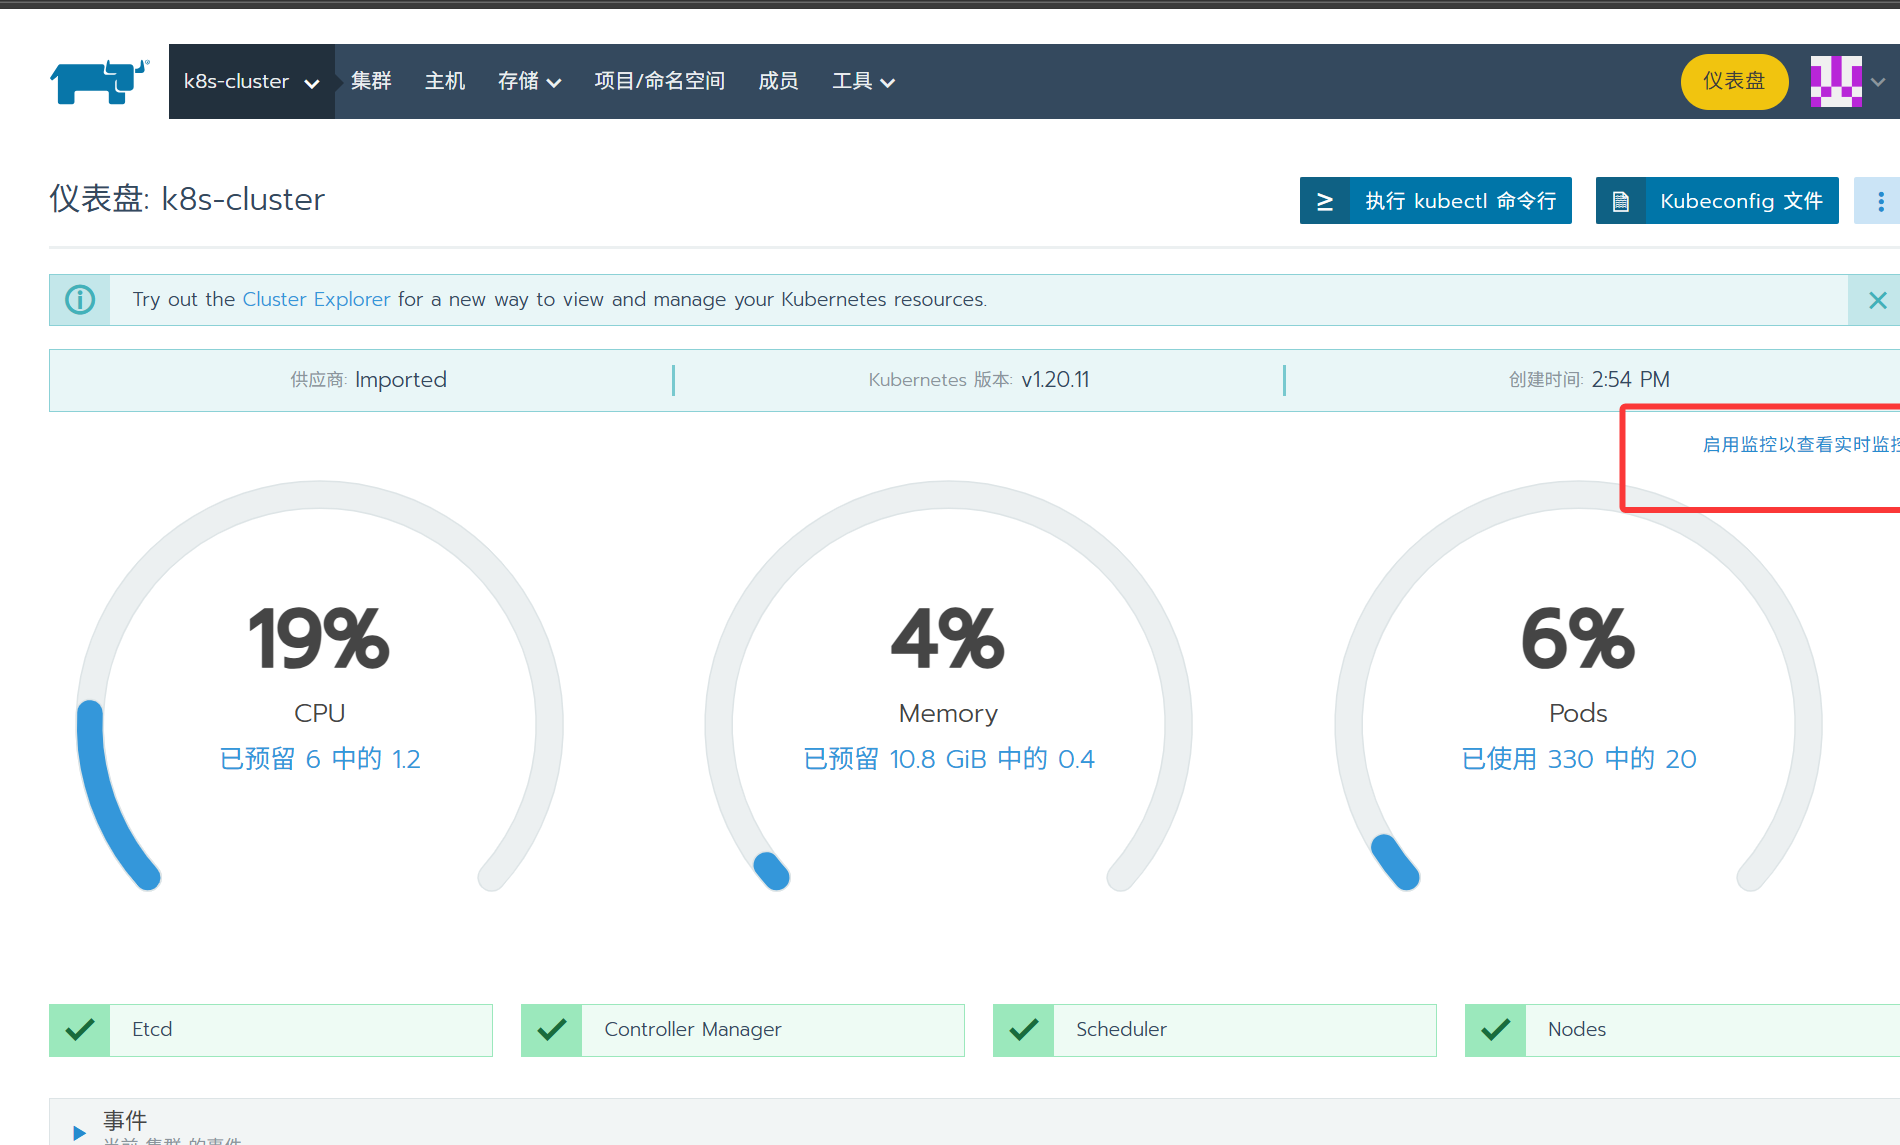
Task: Click the Kubeconfig file document icon
Action: [1621, 201]
